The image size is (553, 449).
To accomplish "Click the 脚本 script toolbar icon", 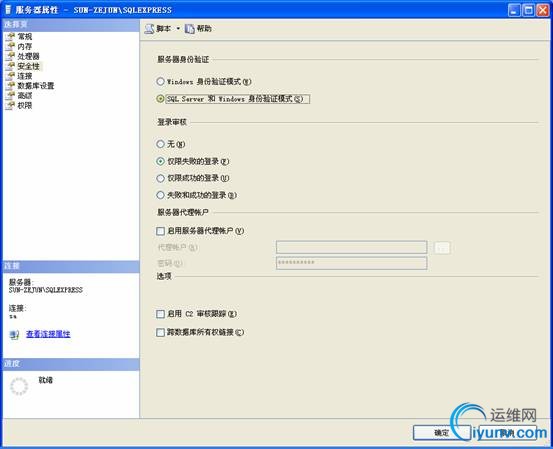I will (x=149, y=29).
